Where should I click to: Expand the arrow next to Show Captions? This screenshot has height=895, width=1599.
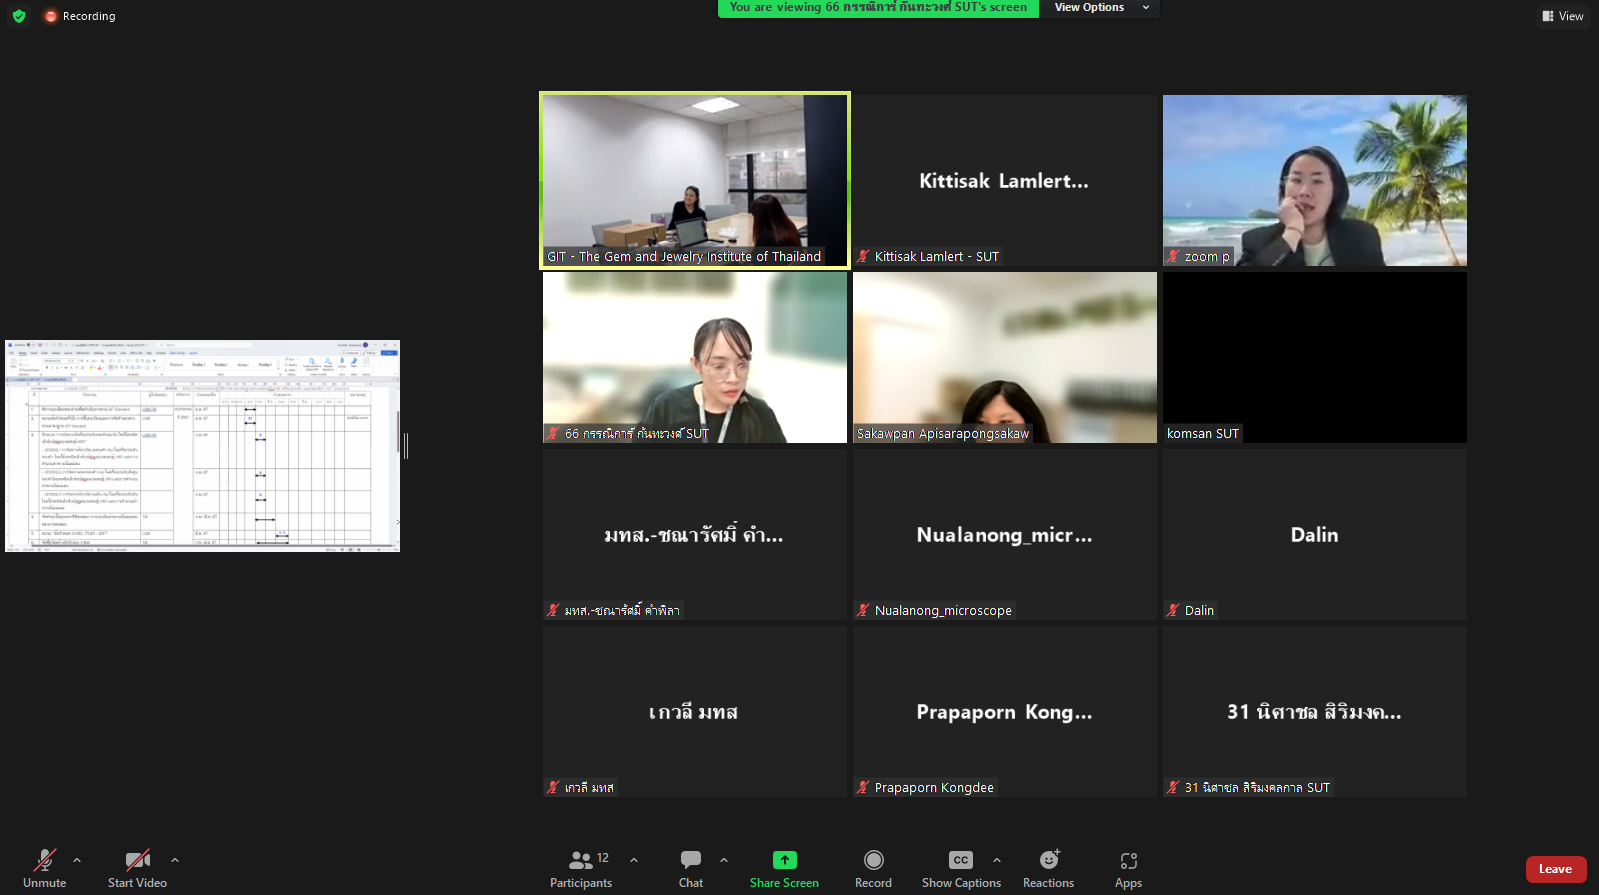997,860
